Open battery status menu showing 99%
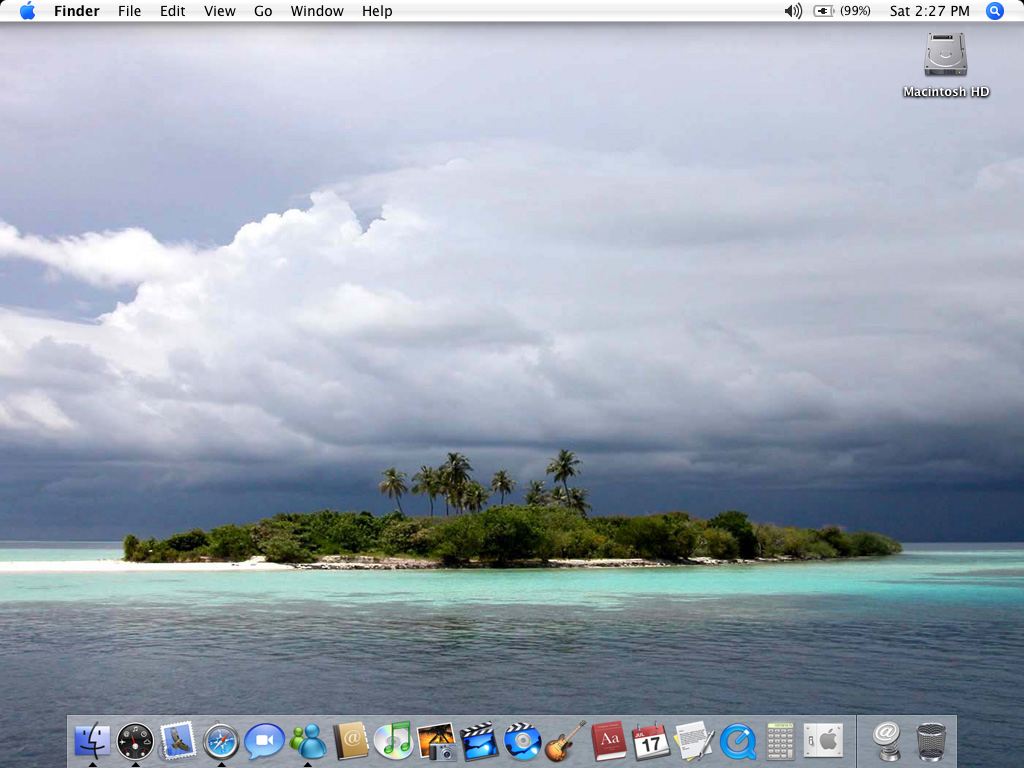The width and height of the screenshot is (1024, 768). [842, 11]
